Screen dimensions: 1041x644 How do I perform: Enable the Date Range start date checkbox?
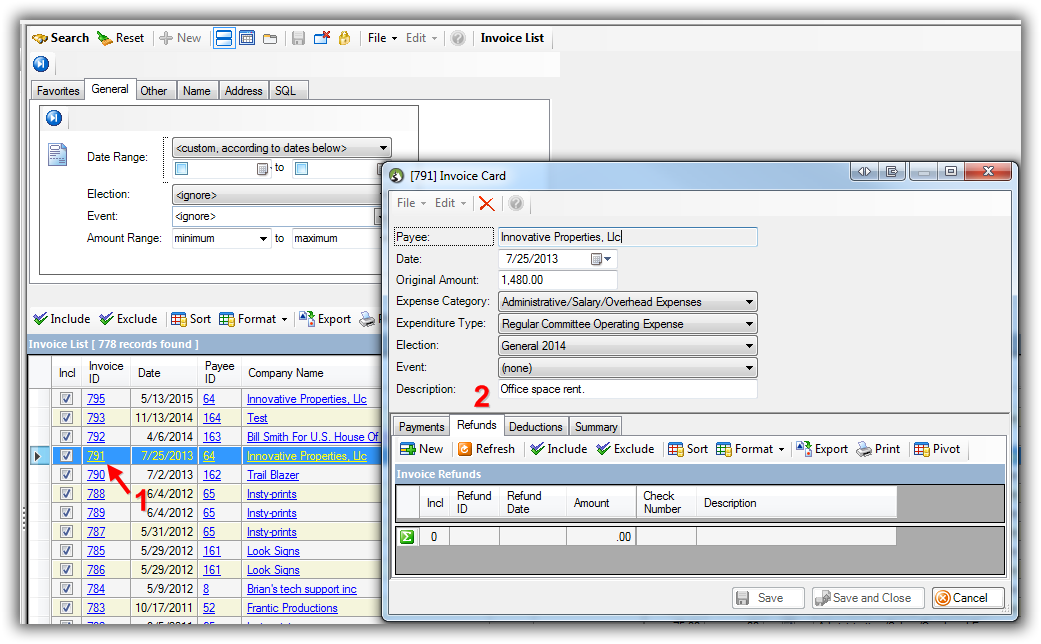coord(182,169)
